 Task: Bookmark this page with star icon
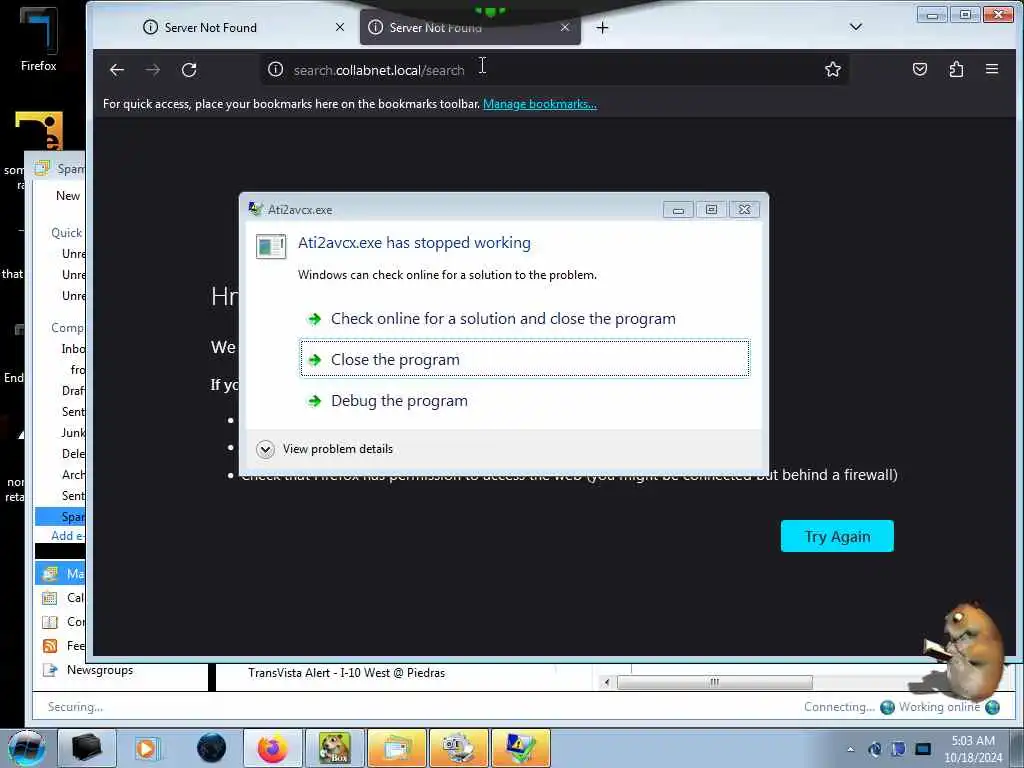click(x=833, y=69)
